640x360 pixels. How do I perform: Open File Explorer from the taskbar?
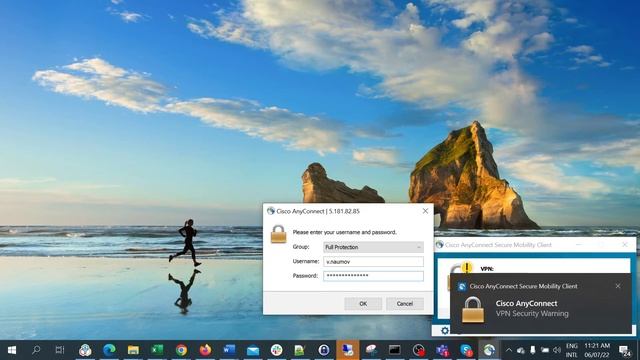(x=133, y=350)
